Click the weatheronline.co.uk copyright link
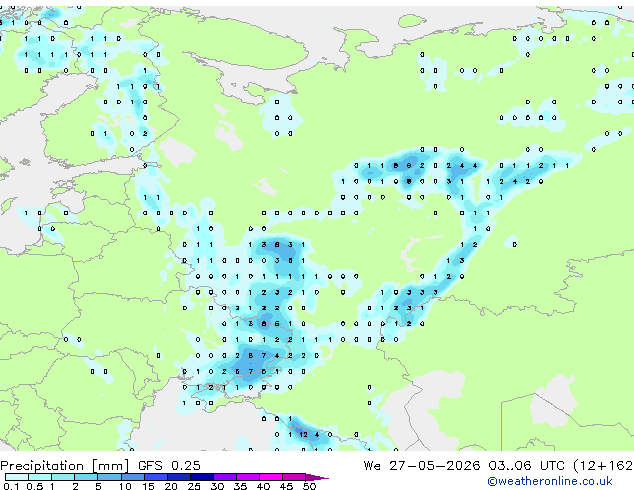 pyautogui.click(x=550, y=481)
